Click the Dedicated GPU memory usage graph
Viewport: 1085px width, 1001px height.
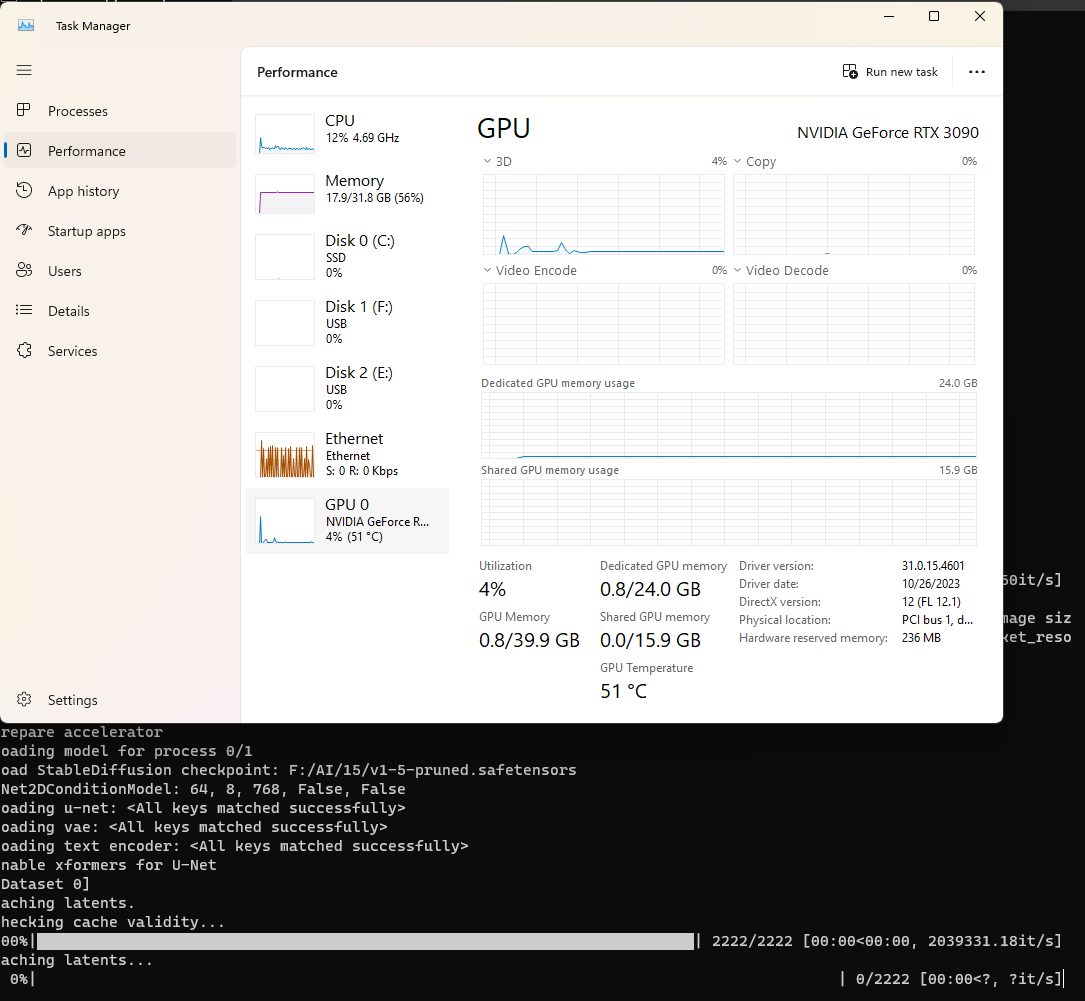point(728,425)
